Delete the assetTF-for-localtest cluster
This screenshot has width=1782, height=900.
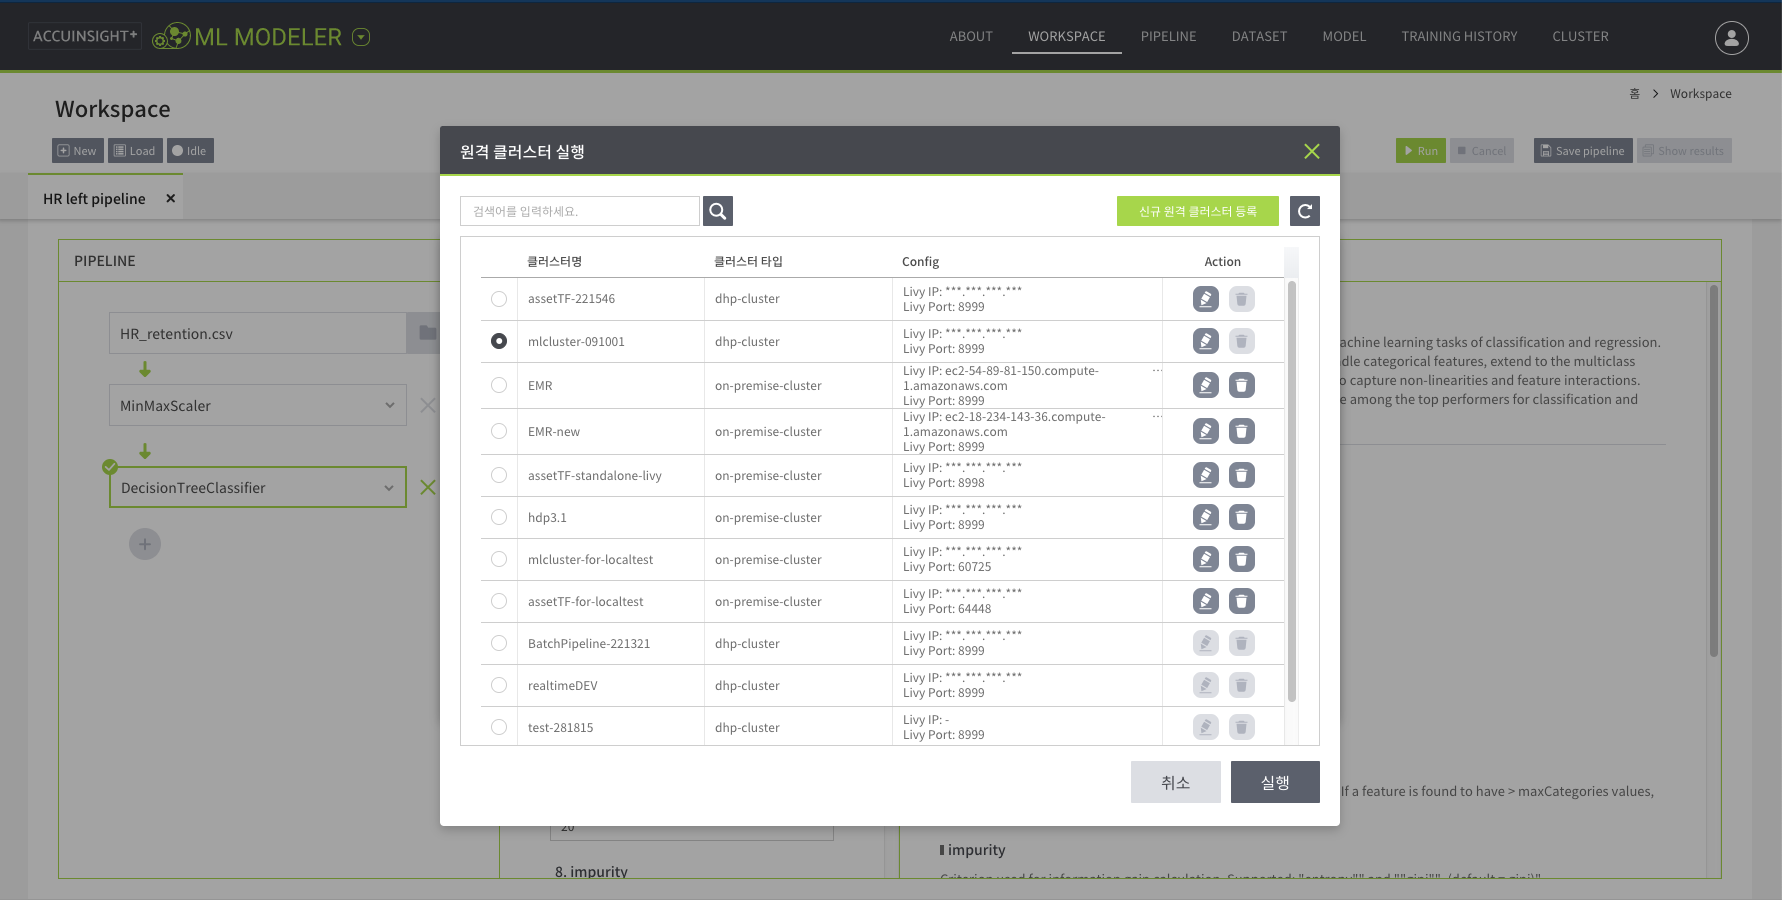tap(1242, 601)
